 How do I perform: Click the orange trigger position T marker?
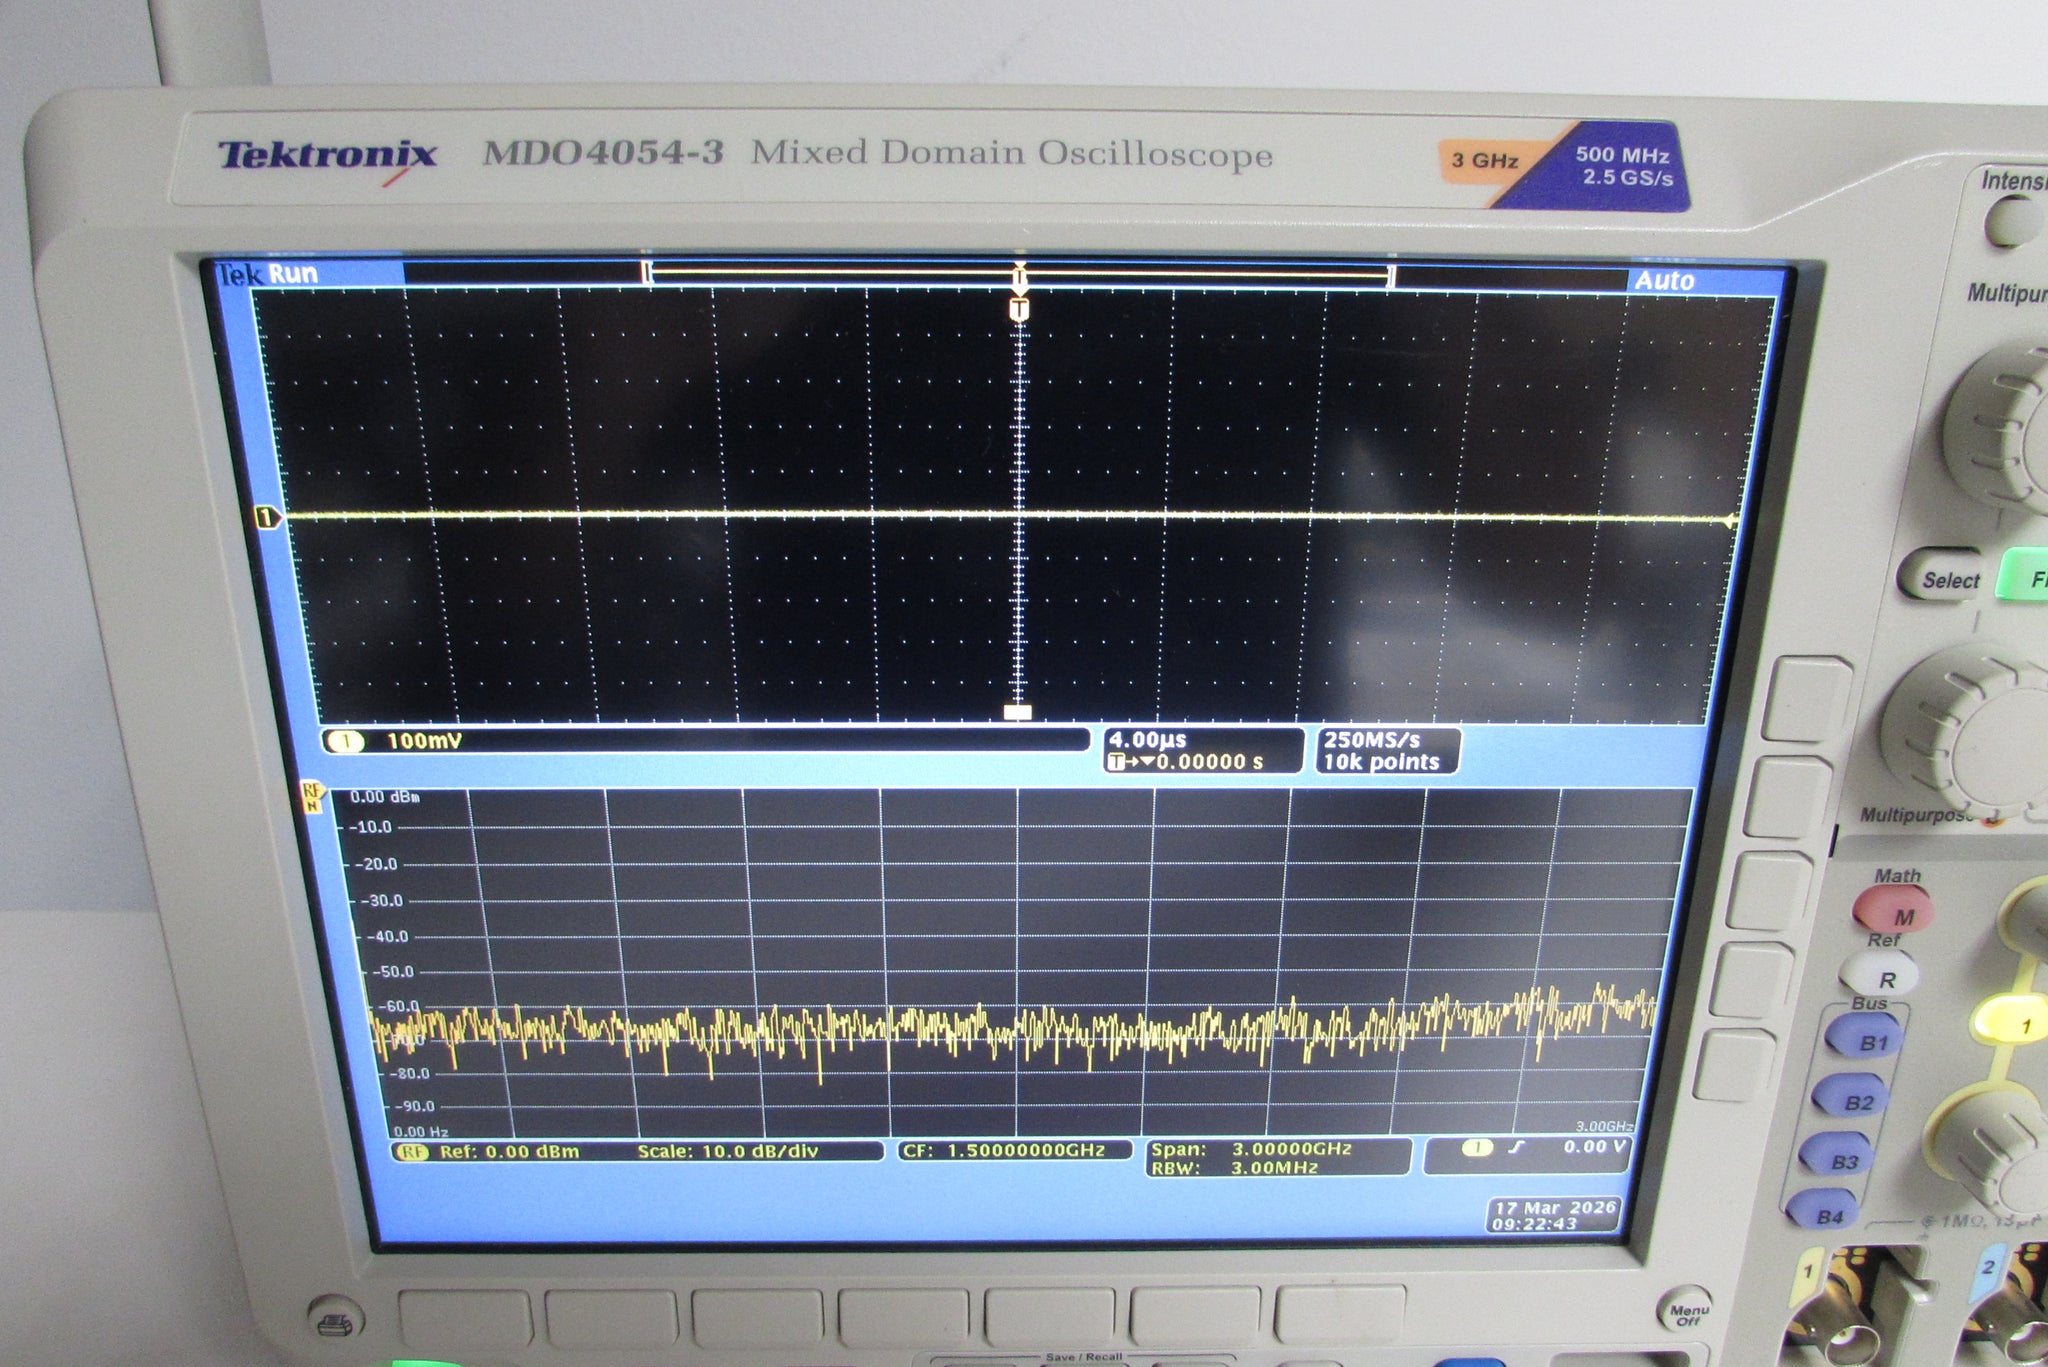(1019, 309)
